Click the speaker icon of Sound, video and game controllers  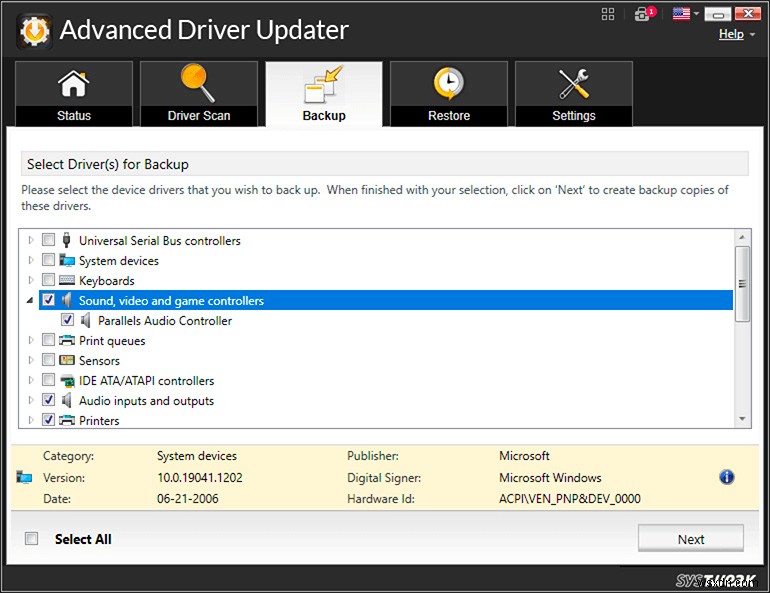(x=67, y=300)
